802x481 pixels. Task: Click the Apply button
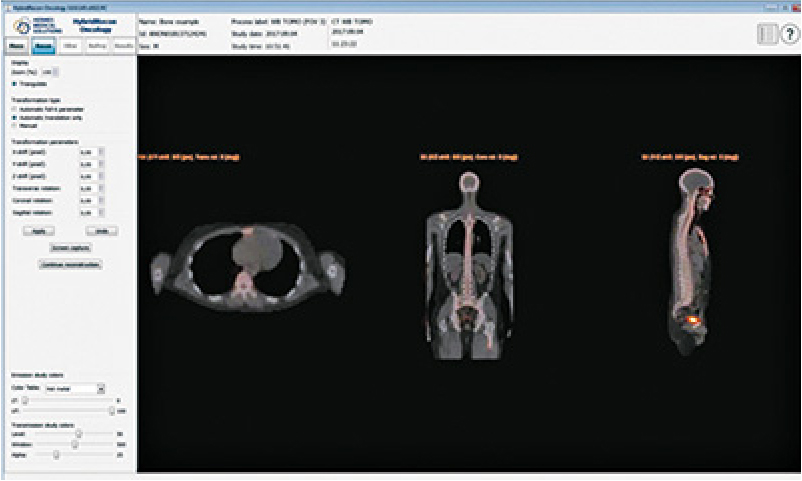pos(39,231)
